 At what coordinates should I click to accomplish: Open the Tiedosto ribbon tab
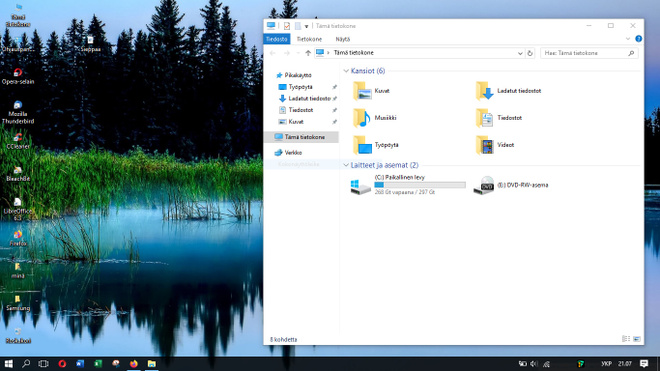point(277,39)
